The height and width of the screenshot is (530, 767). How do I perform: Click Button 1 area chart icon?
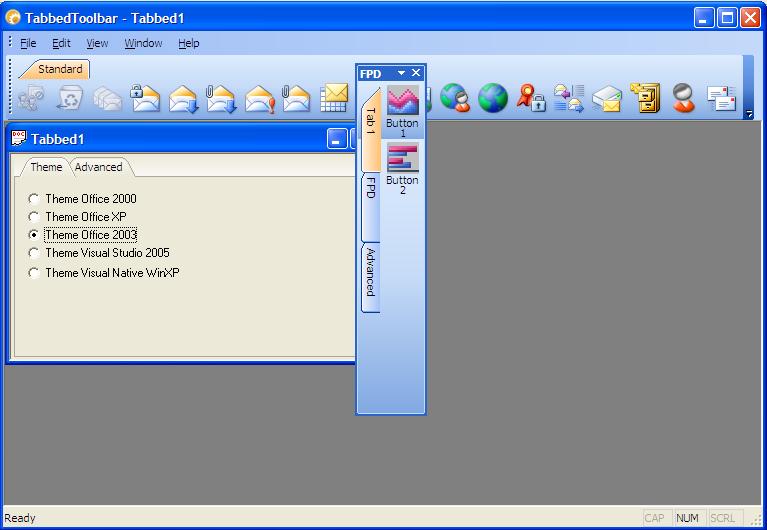point(403,101)
